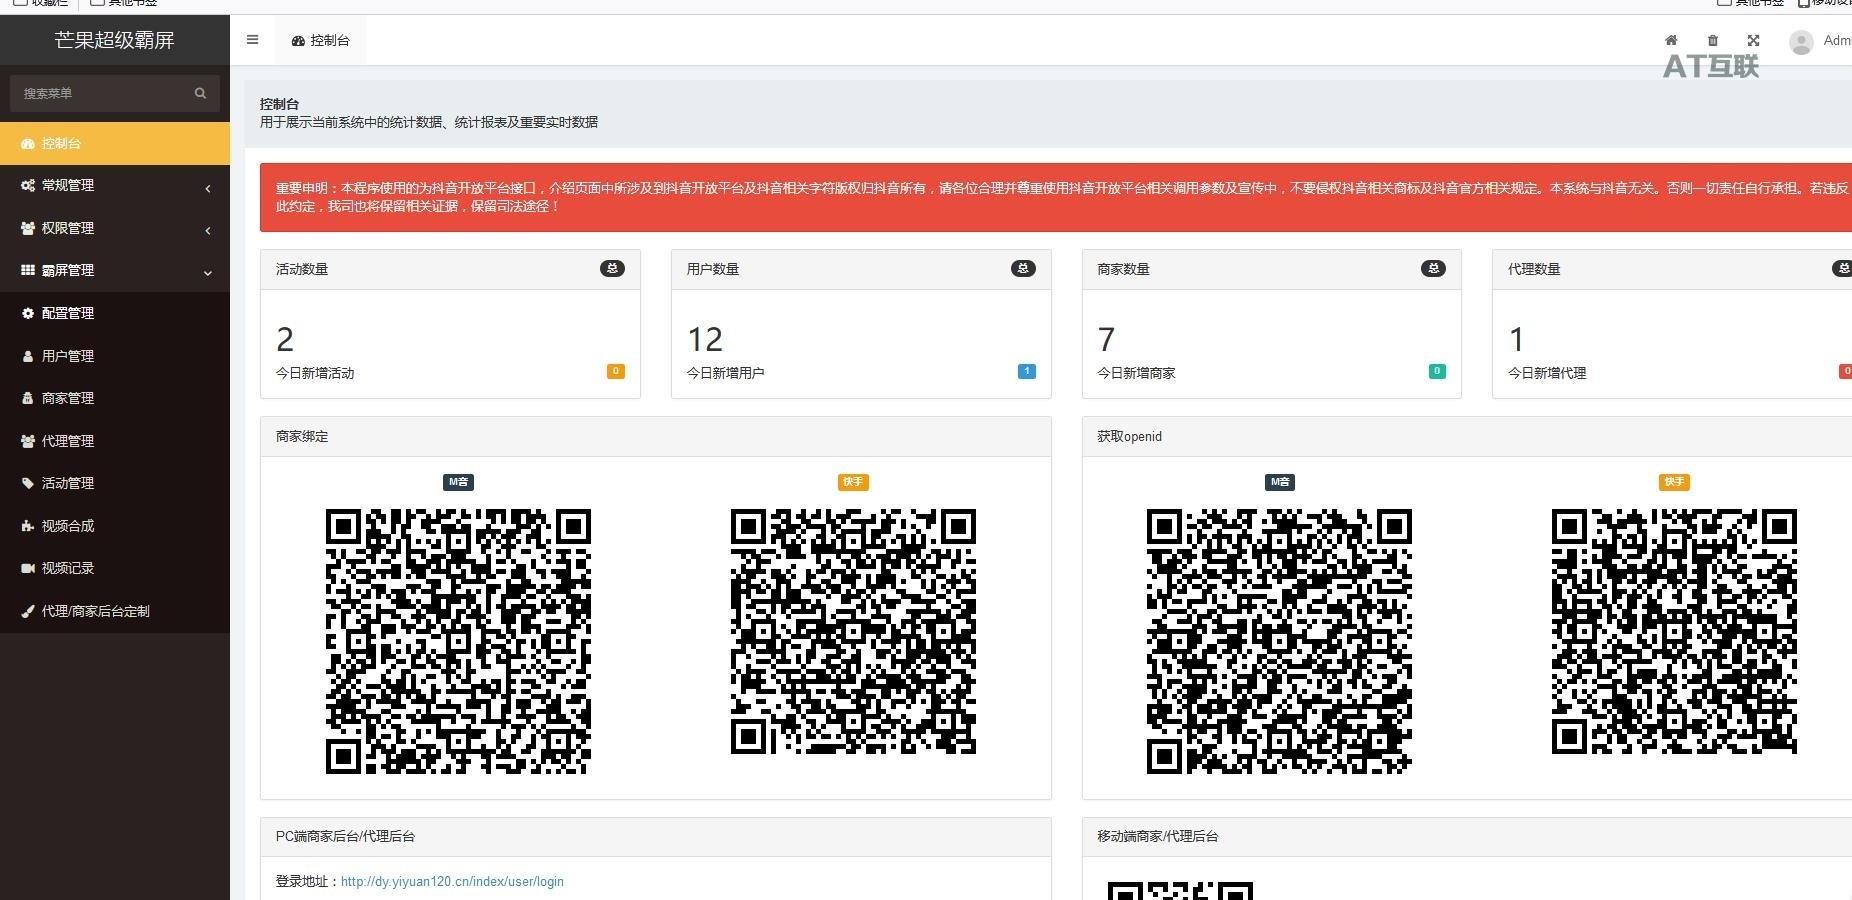Click the 今日新增代理 label text
This screenshot has width=1852, height=900.
(x=1547, y=373)
